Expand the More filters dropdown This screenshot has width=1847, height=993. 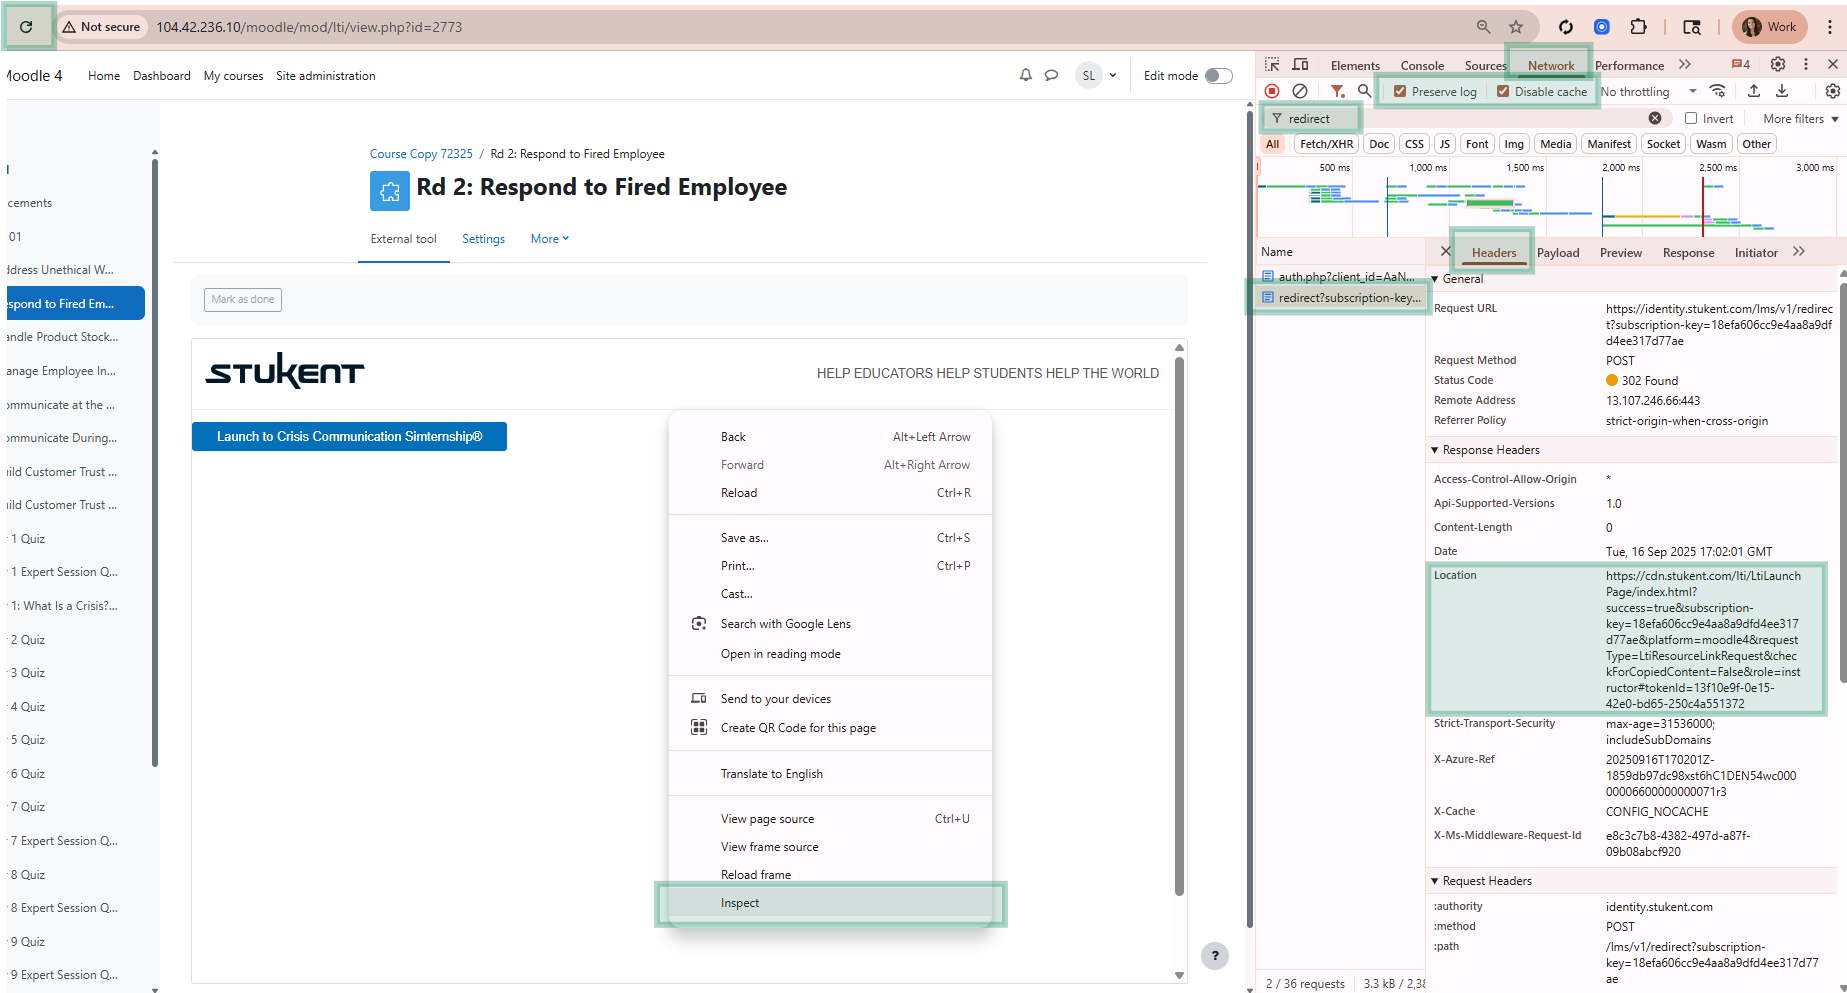pyautogui.click(x=1800, y=119)
